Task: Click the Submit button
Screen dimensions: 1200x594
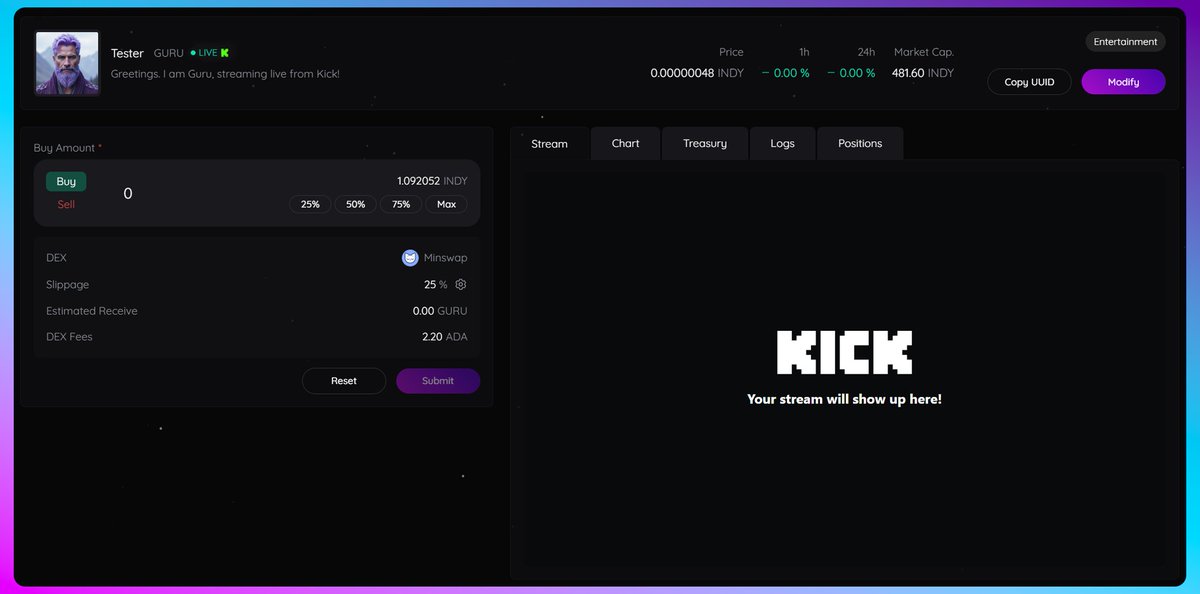Action: 438,381
